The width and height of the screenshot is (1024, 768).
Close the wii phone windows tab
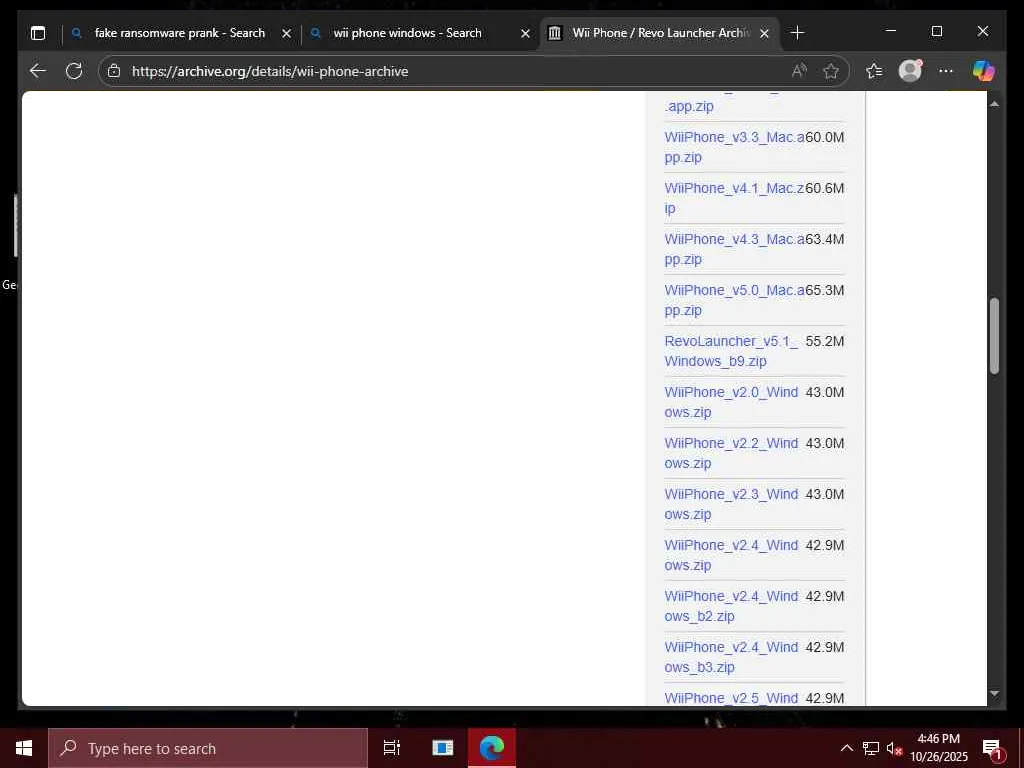[x=525, y=33]
